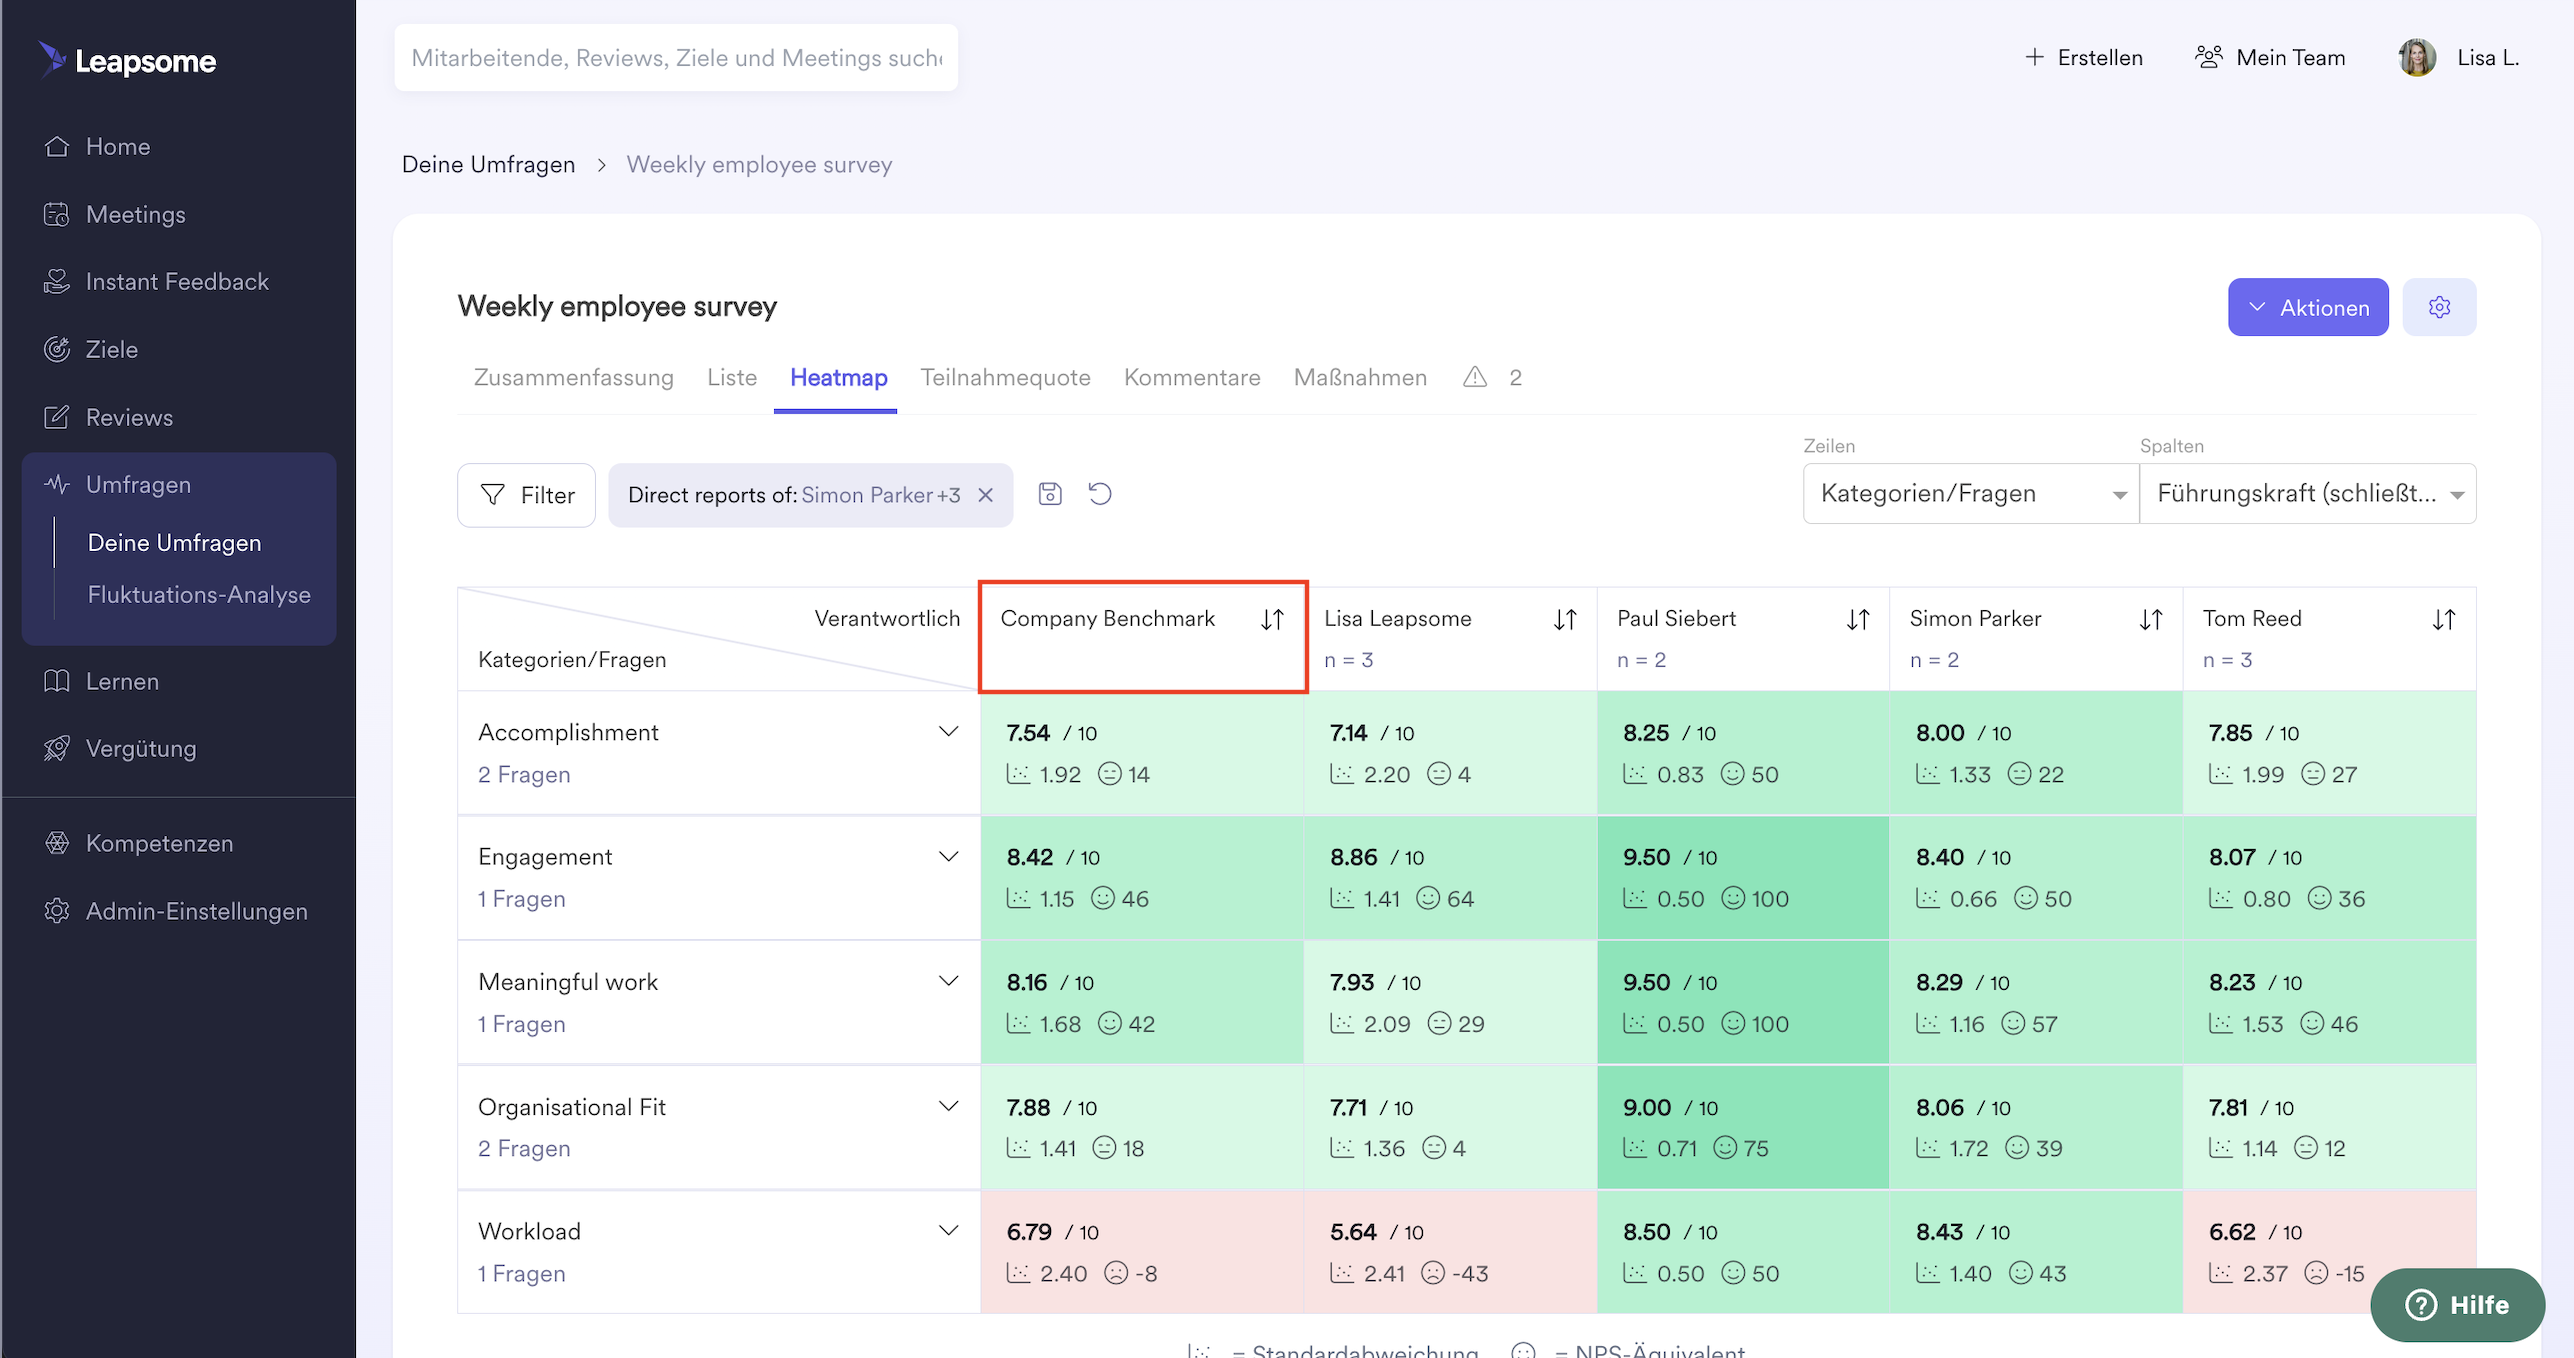Viewport: 2574px width, 1358px height.
Task: Click the warning triangle icon tab
Action: click(1475, 377)
